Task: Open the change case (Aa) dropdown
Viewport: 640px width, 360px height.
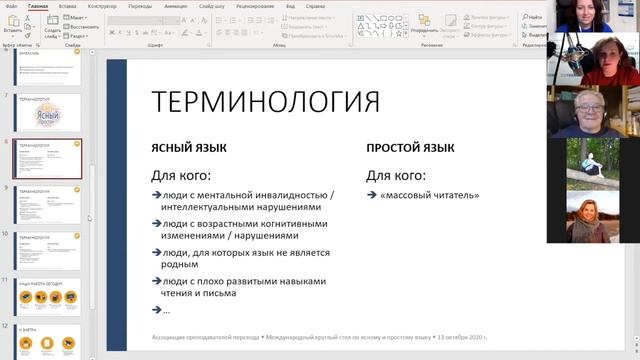Action: pyautogui.click(x=169, y=33)
